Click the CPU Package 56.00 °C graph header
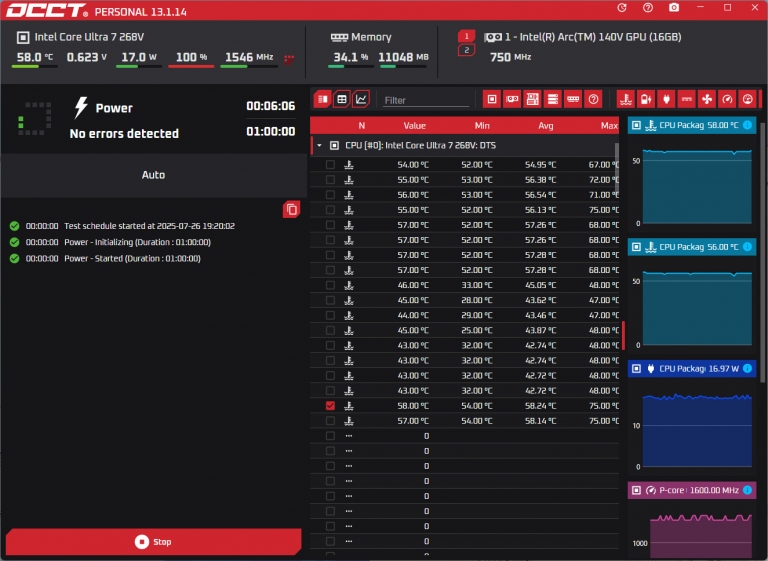Viewport: 768px width, 561px height. tap(692, 246)
